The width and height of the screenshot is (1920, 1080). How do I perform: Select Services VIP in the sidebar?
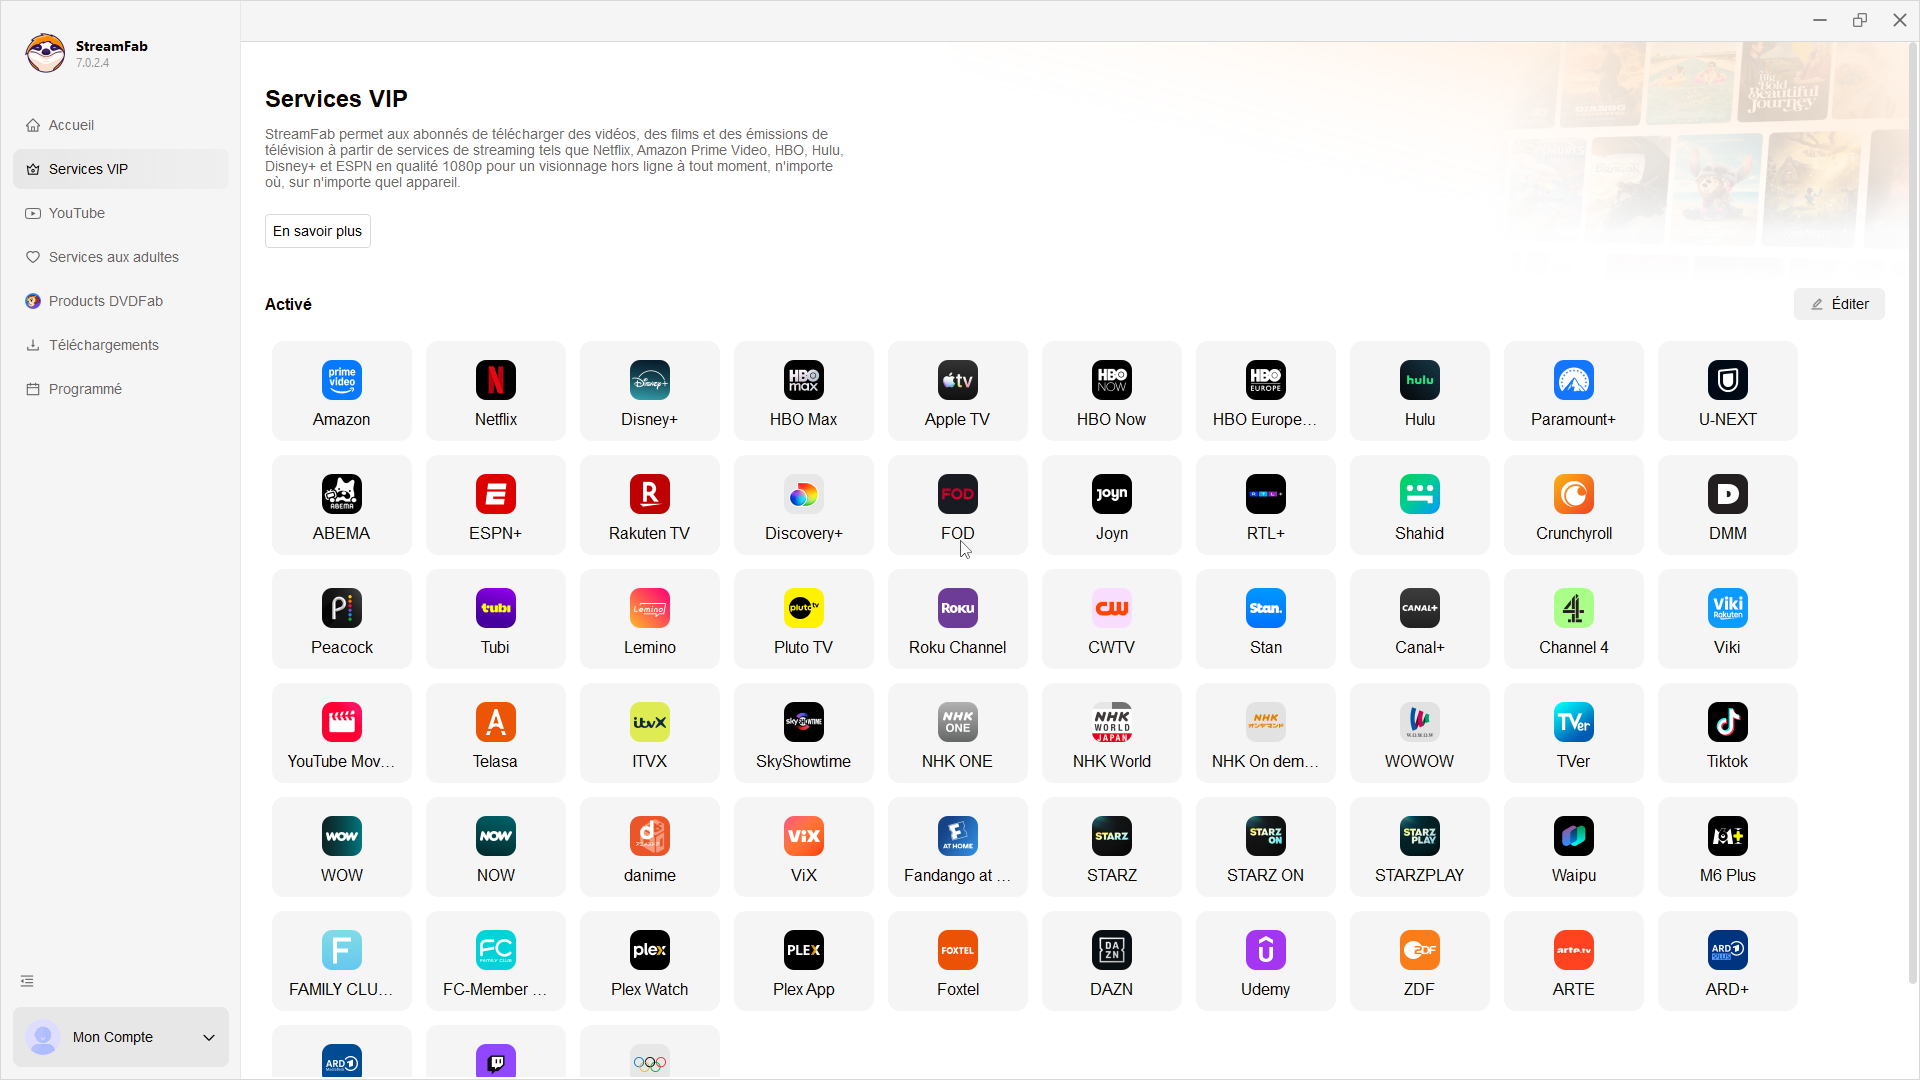[x=121, y=169]
